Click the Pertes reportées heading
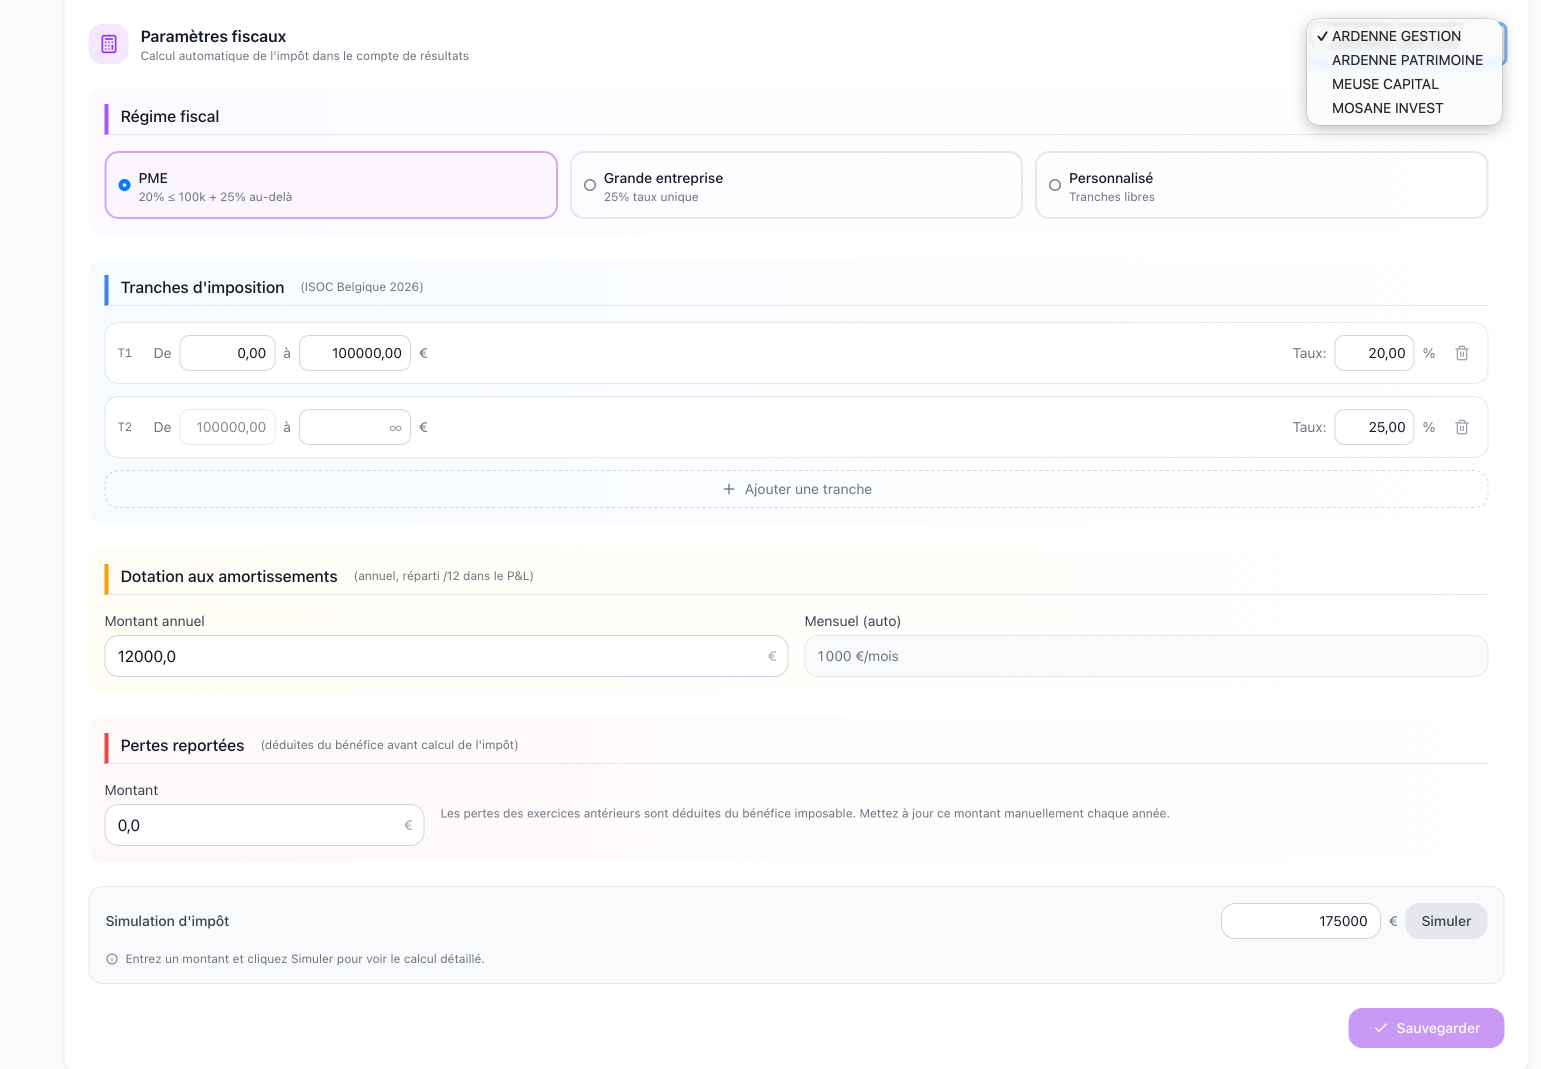Screen dimensions: 1541x1069 (x=182, y=746)
